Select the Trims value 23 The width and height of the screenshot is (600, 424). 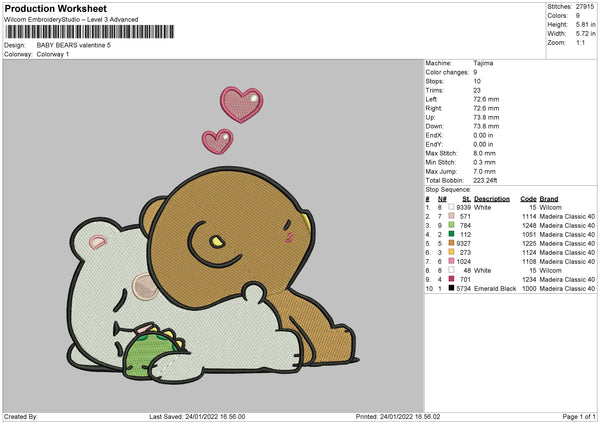477,90
